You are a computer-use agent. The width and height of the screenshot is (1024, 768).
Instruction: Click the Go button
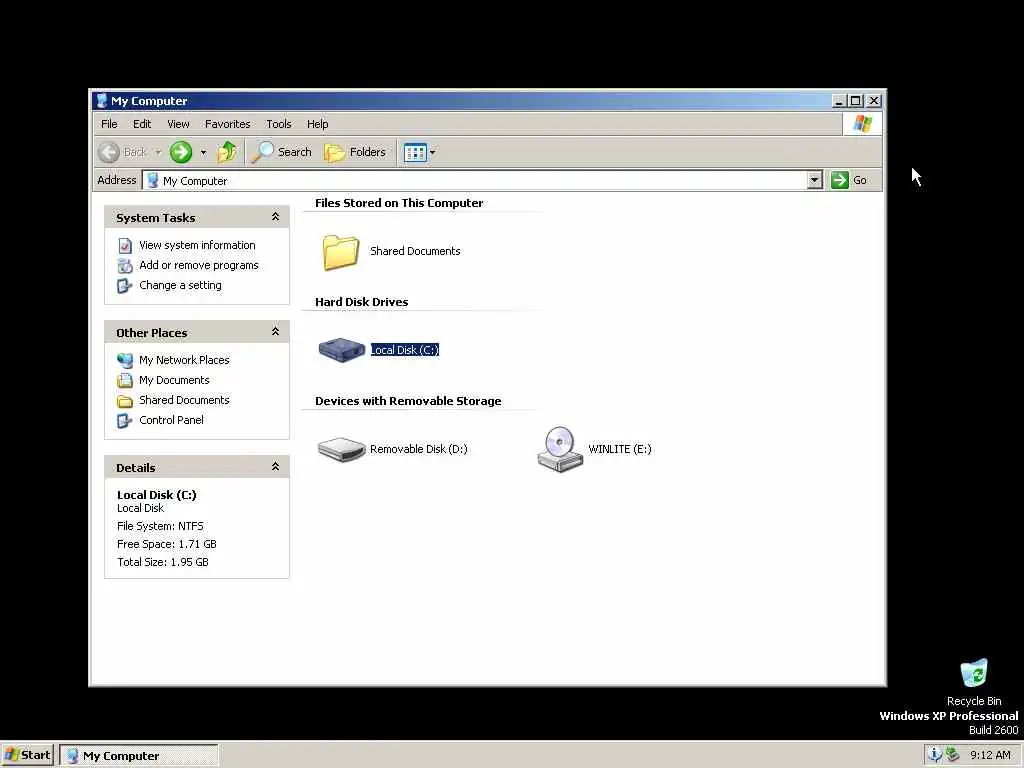click(849, 180)
